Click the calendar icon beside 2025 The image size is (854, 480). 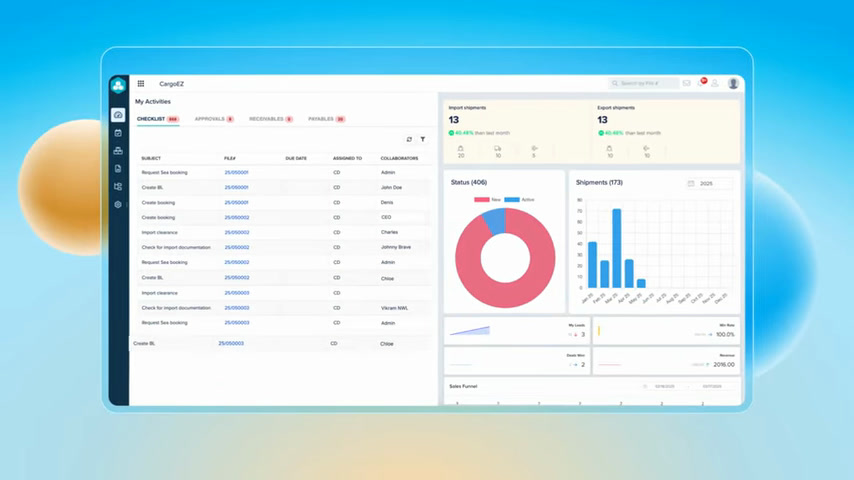(691, 184)
